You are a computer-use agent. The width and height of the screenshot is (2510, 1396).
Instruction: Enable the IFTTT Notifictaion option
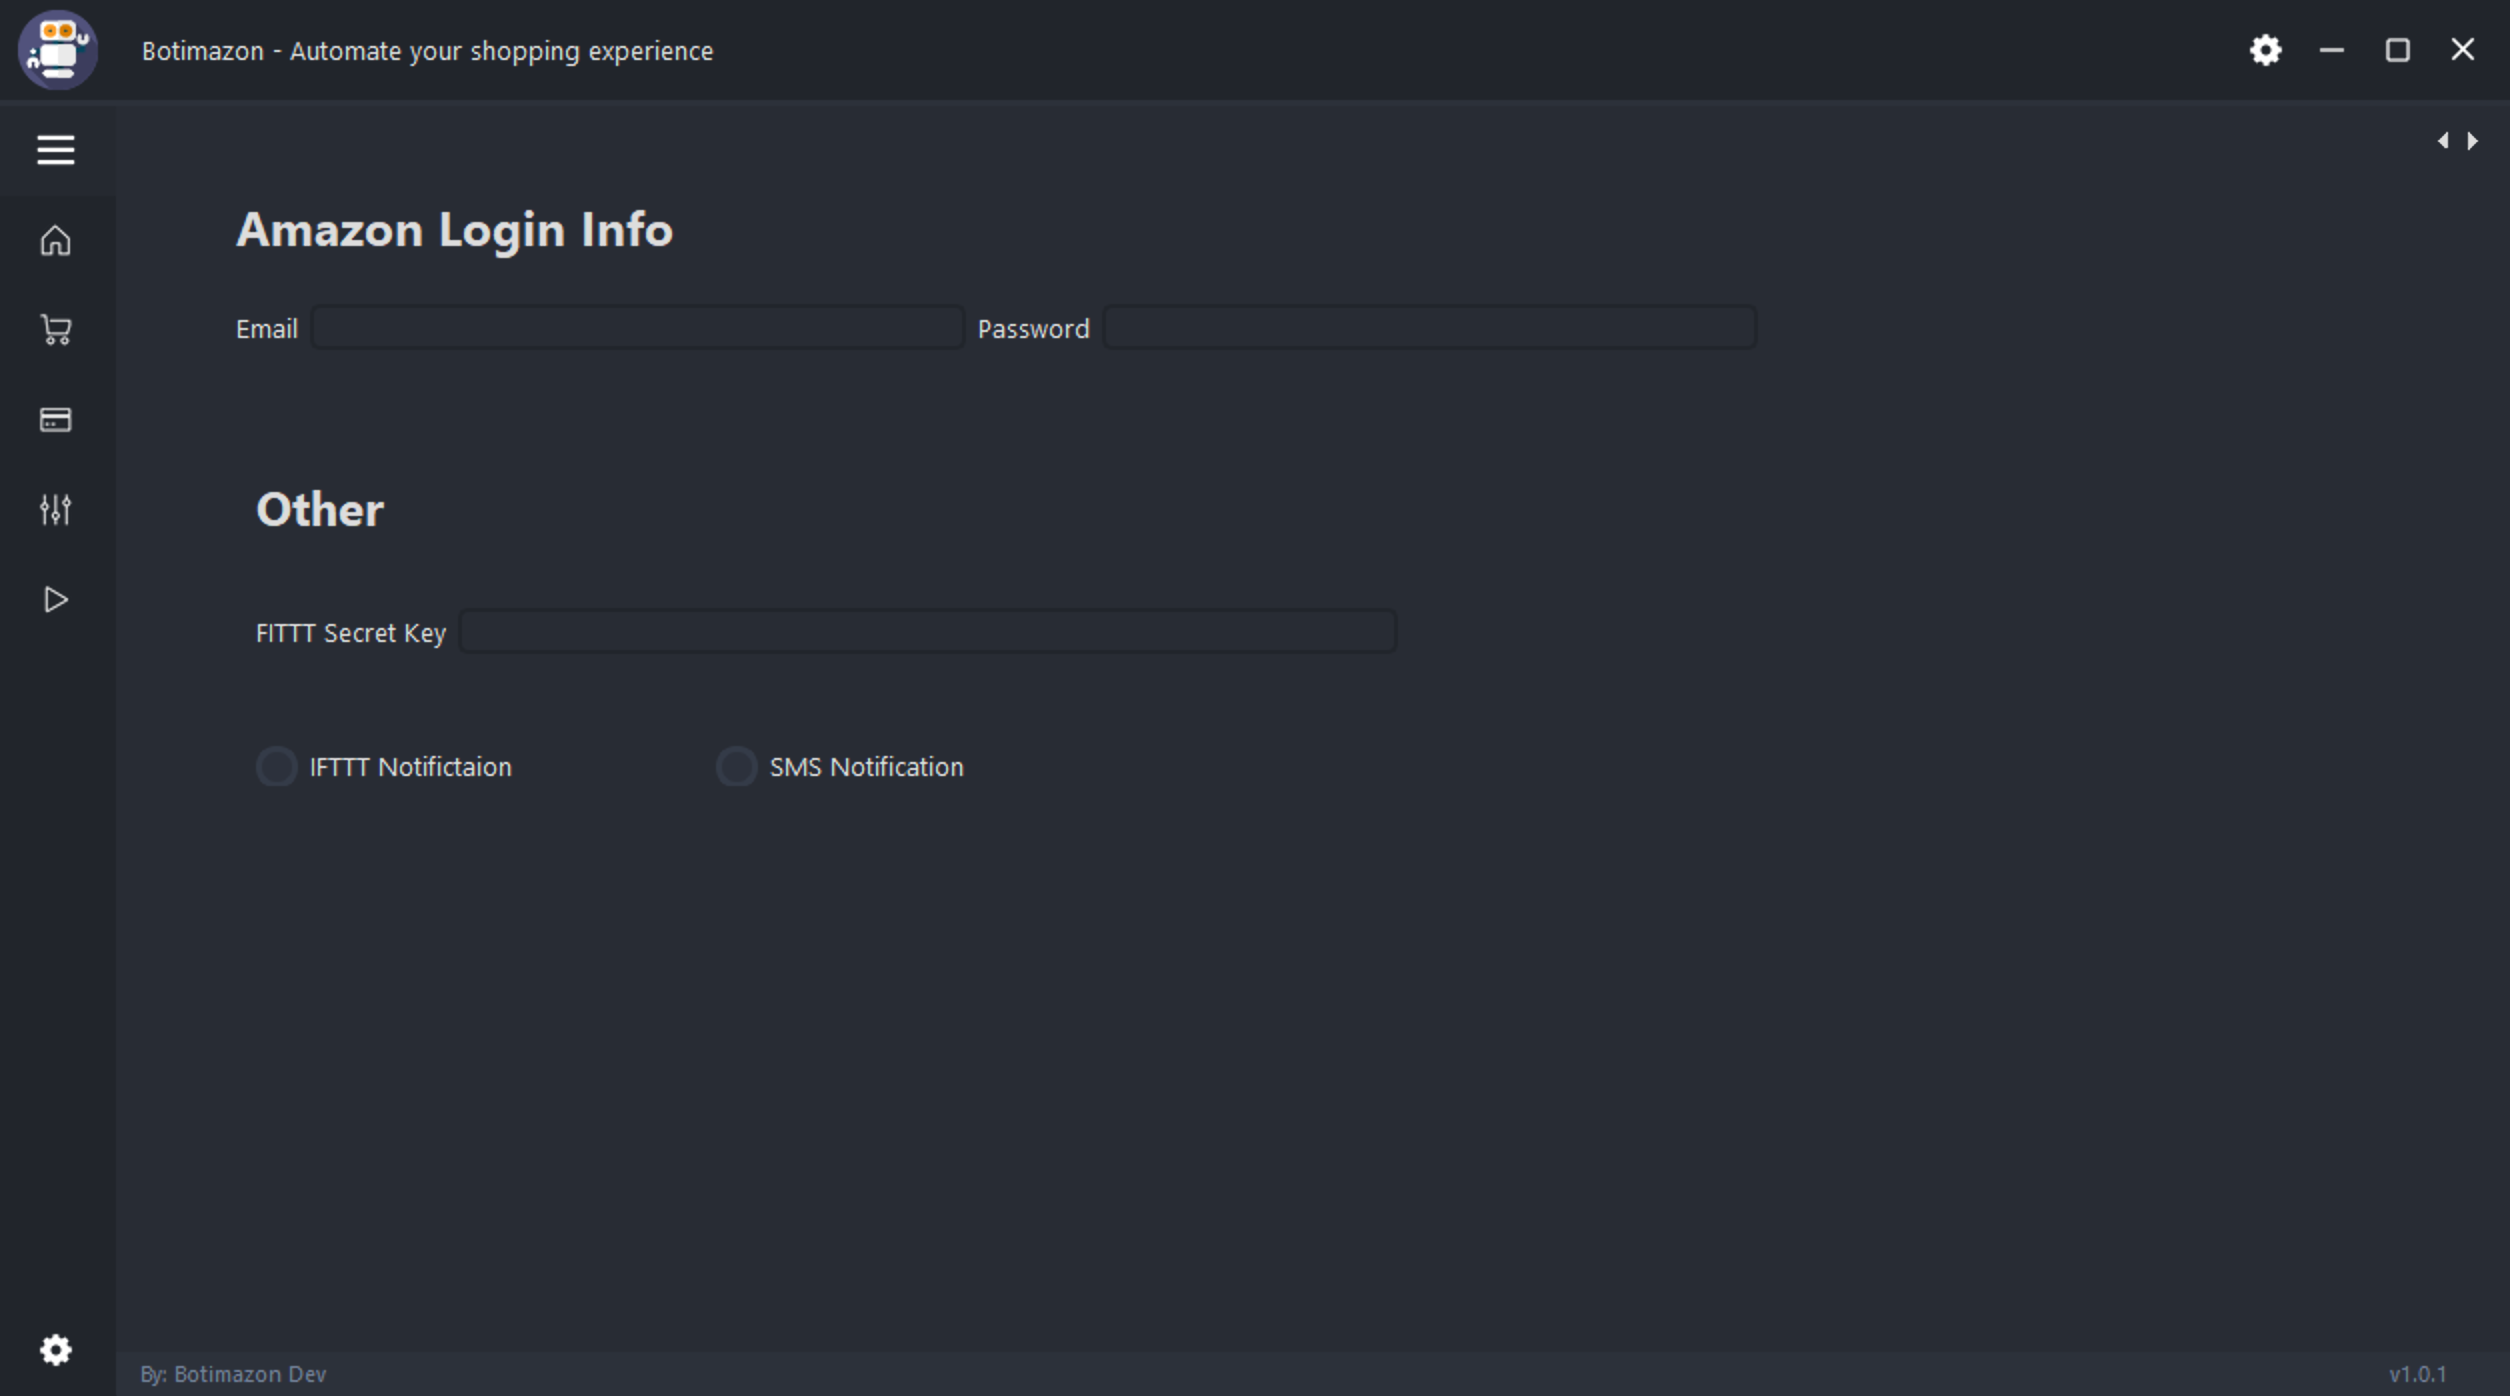coord(277,767)
